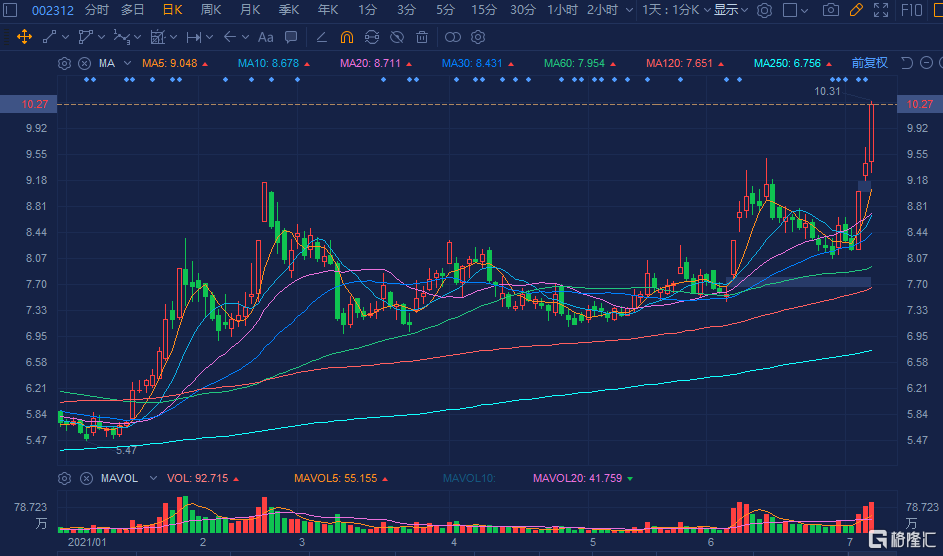Switch to 季K quarterly chart
943x556 pixels.
[289, 10]
